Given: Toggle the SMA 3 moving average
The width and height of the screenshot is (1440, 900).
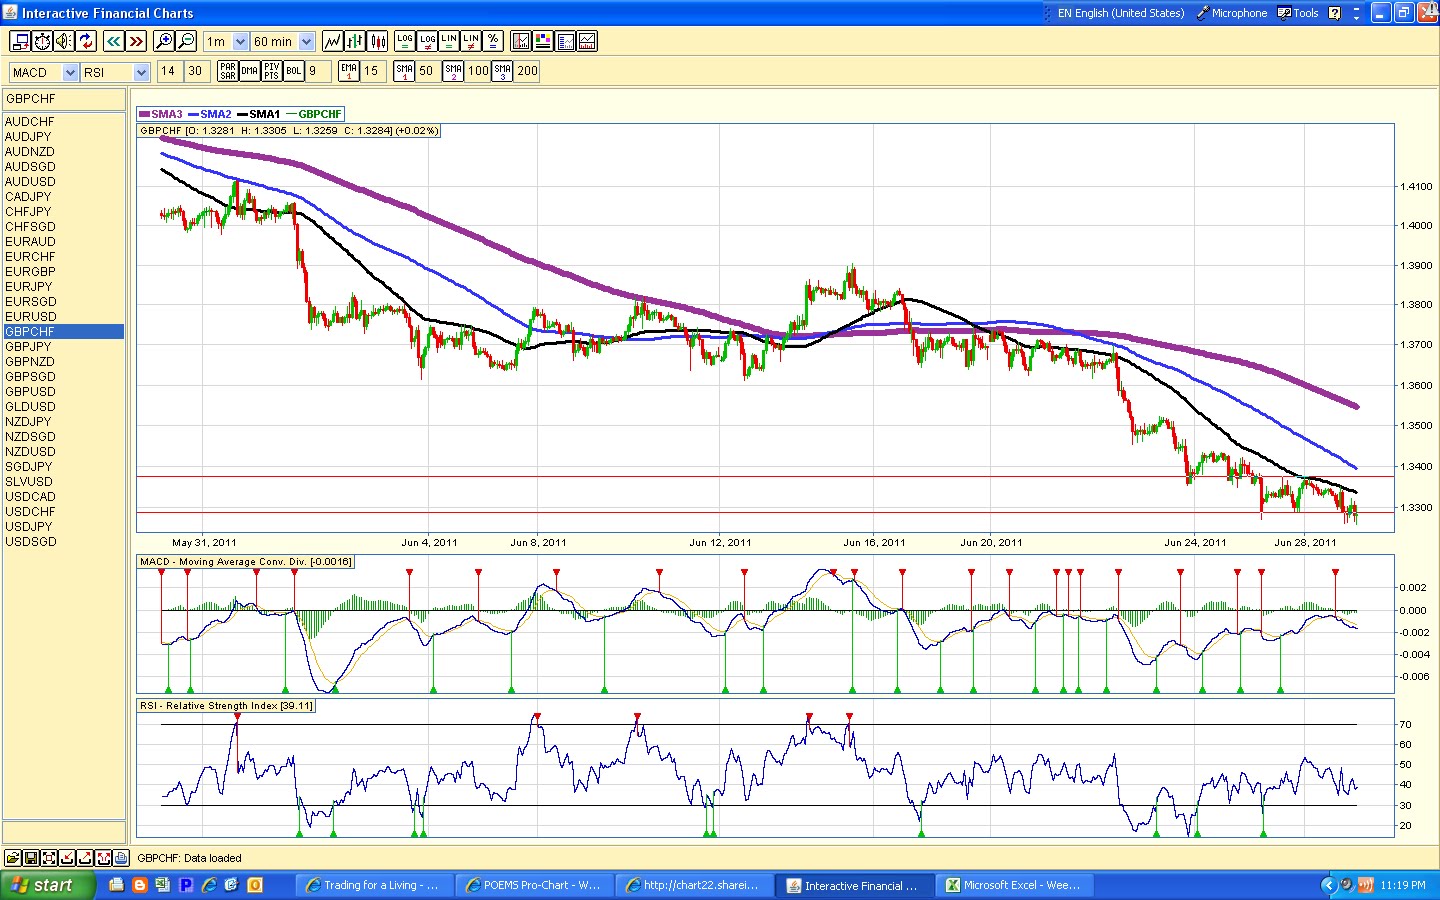Looking at the screenshot, I should [503, 71].
